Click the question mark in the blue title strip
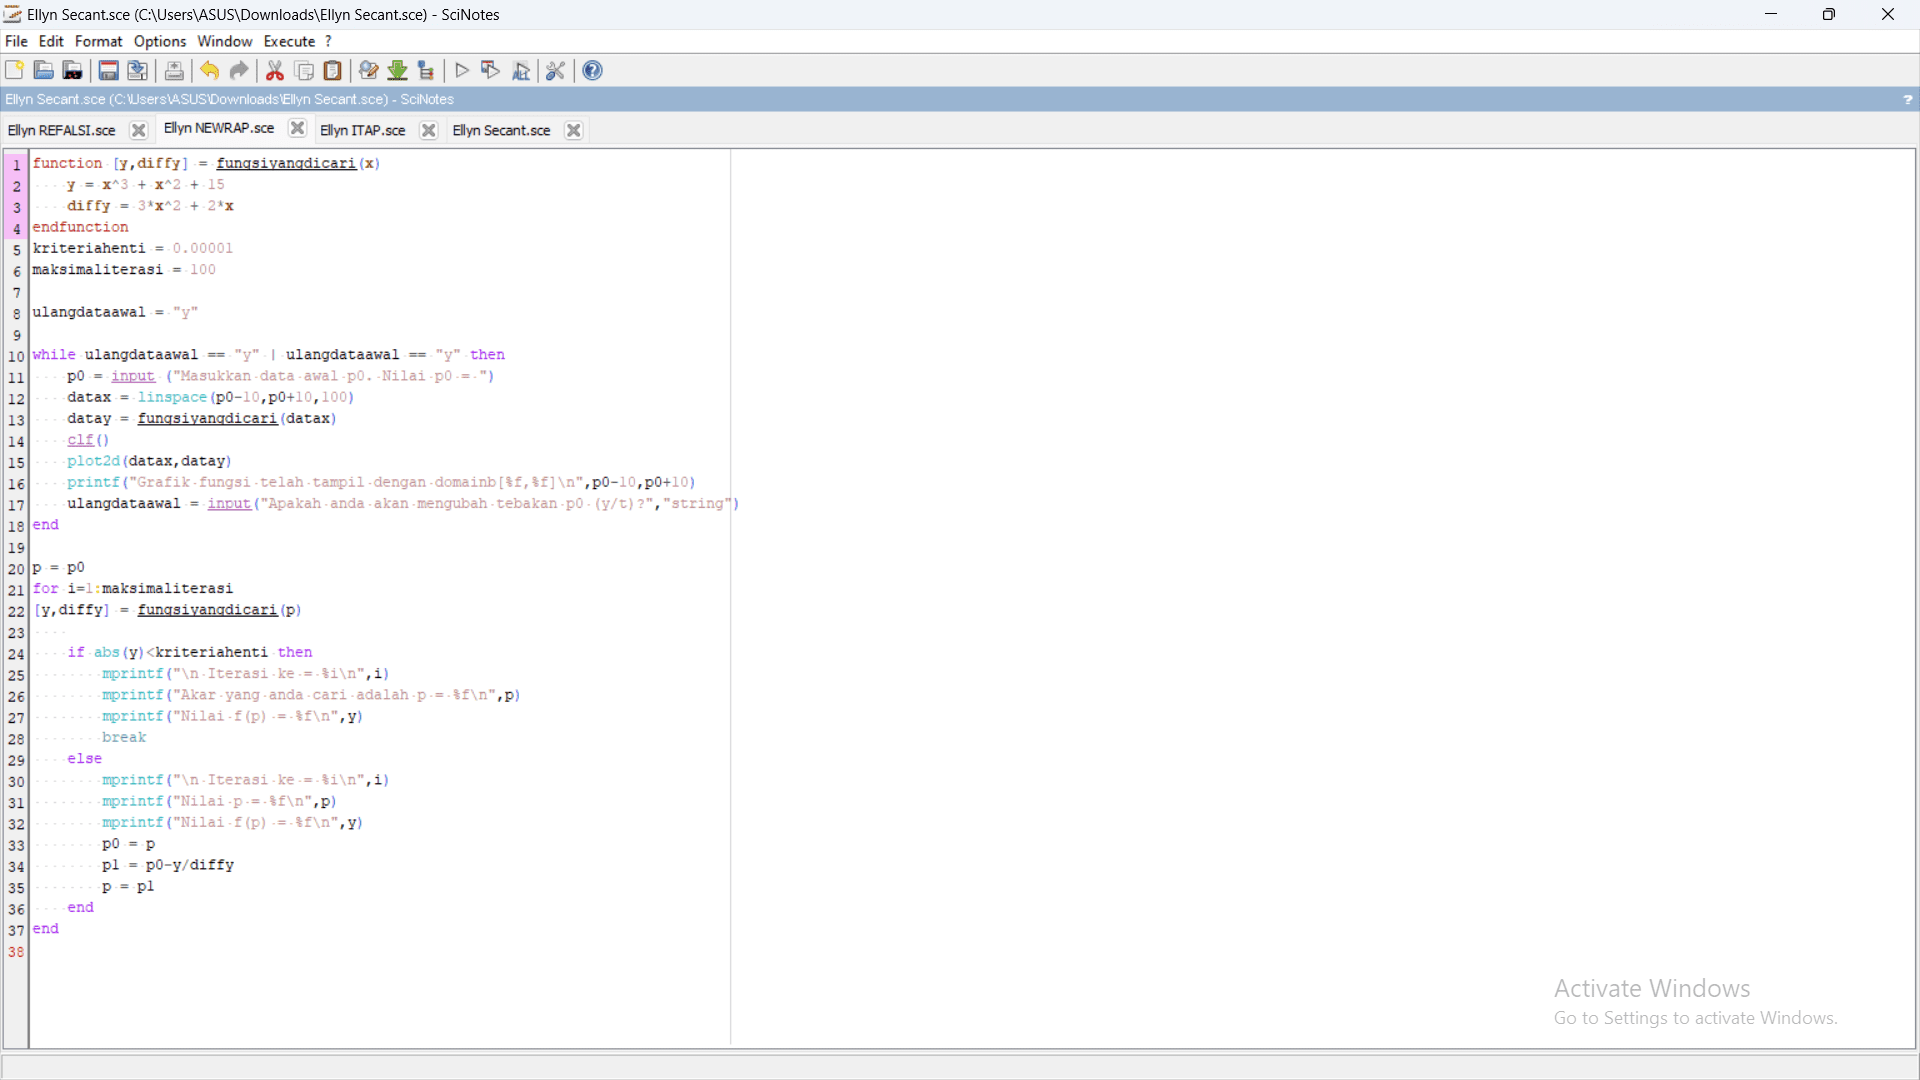 (1907, 100)
